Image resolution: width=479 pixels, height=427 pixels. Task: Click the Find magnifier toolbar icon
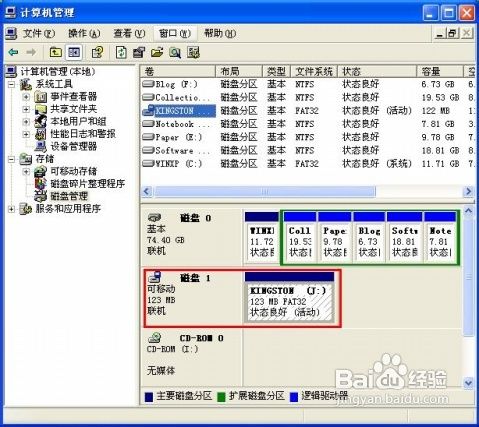(x=175, y=52)
